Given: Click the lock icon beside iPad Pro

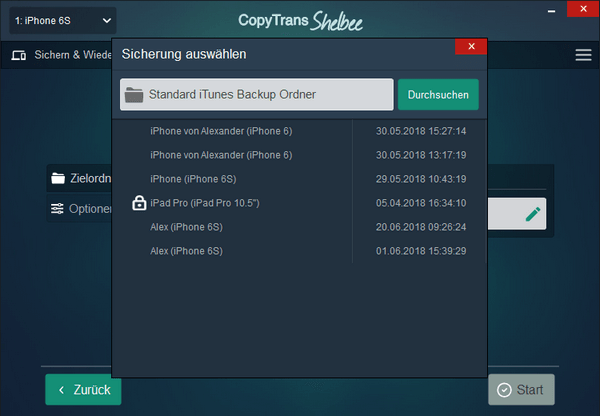Looking at the screenshot, I should pyautogui.click(x=139, y=203).
